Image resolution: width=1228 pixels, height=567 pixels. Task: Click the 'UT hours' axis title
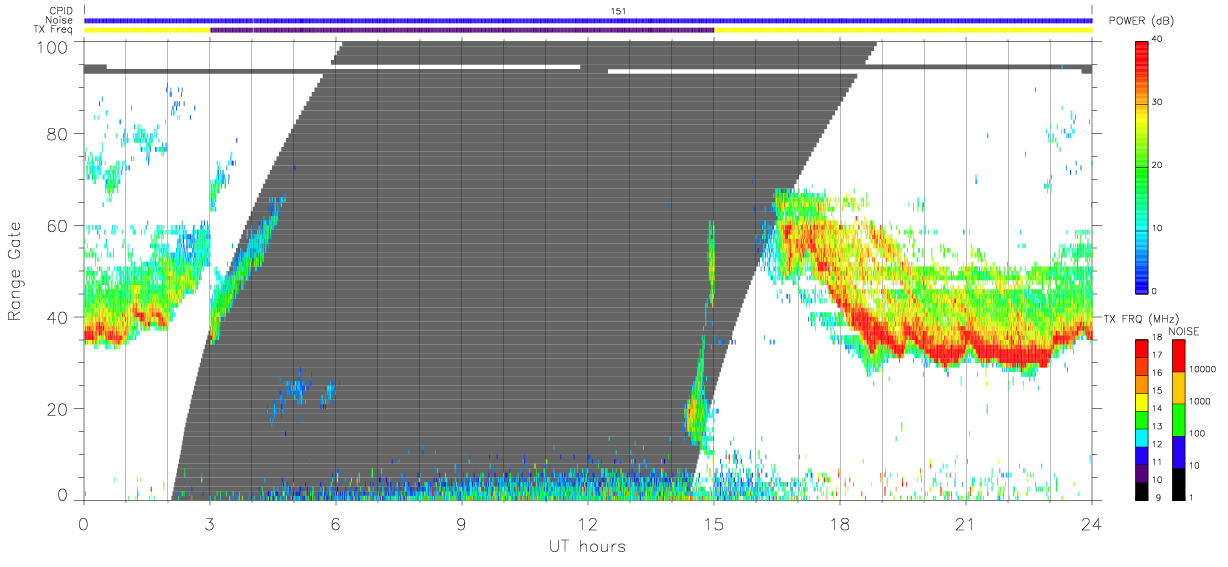pyautogui.click(x=587, y=546)
